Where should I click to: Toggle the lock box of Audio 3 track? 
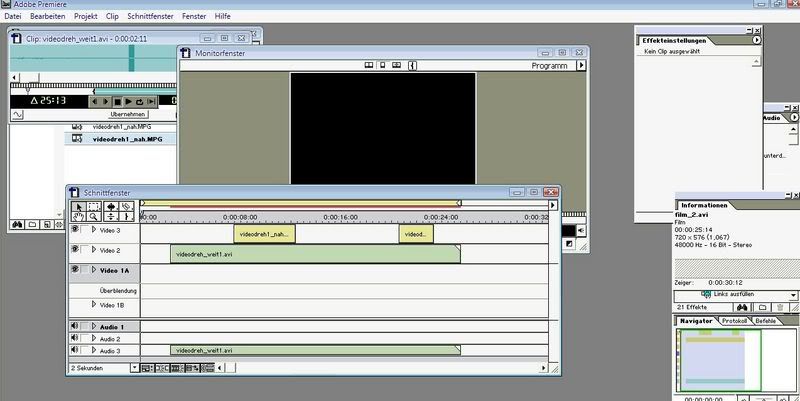[x=85, y=350]
